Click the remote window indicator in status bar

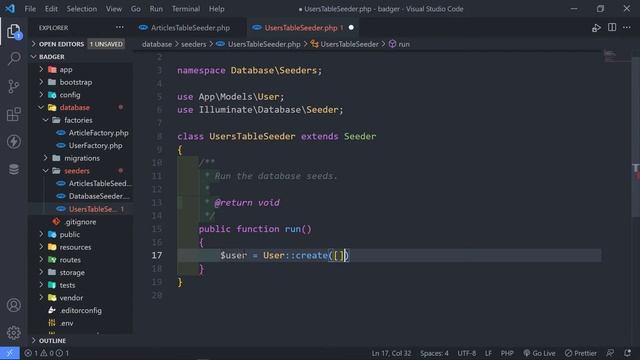[x=9, y=353]
